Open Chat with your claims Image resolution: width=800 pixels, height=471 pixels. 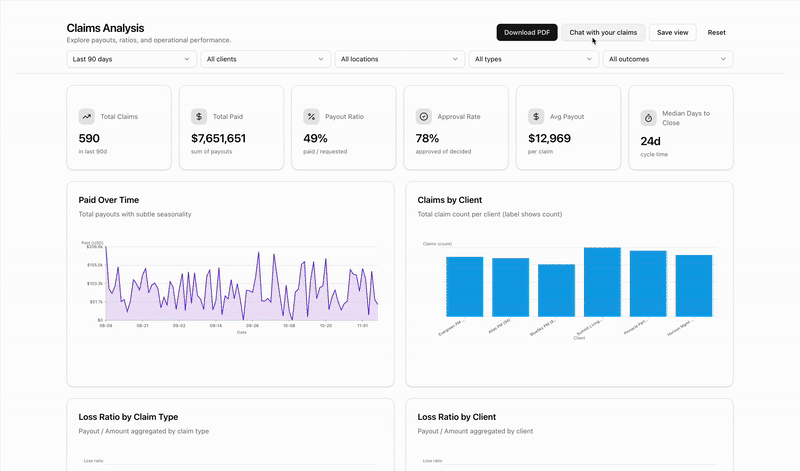point(603,32)
